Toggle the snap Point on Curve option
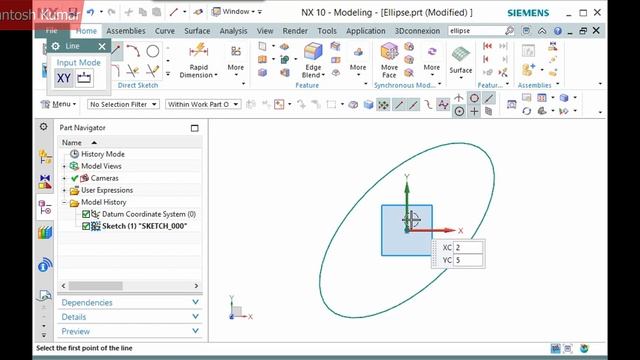Viewport: 640px width, 360px height. tap(489, 98)
